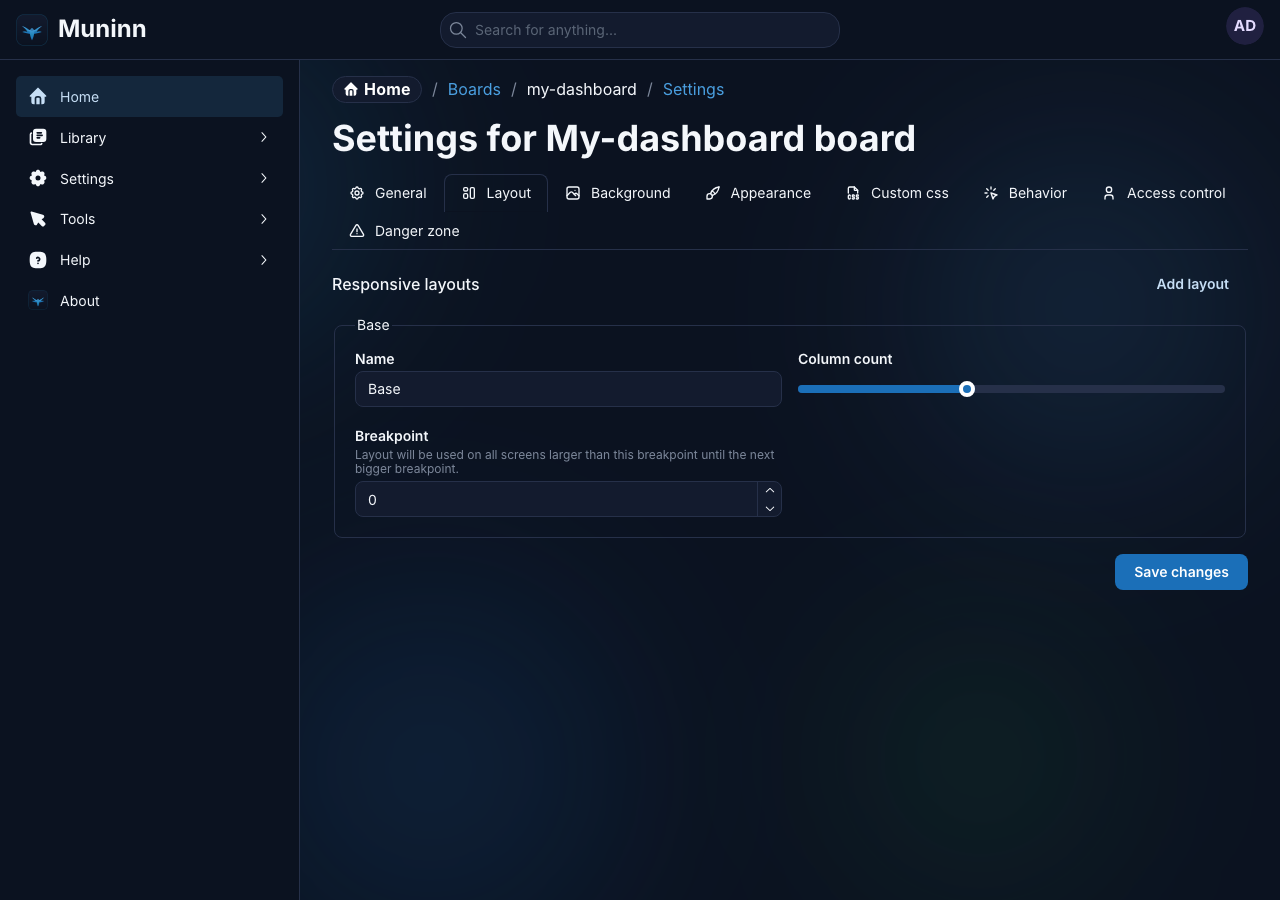Click the Save changes button

(1181, 572)
